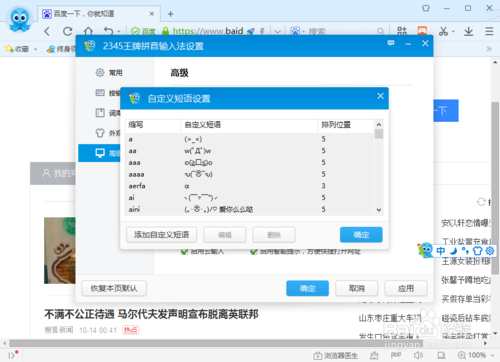Select the phrase row 'aini'
Image resolution: width=500 pixels, height=362 pixels.
250,209
